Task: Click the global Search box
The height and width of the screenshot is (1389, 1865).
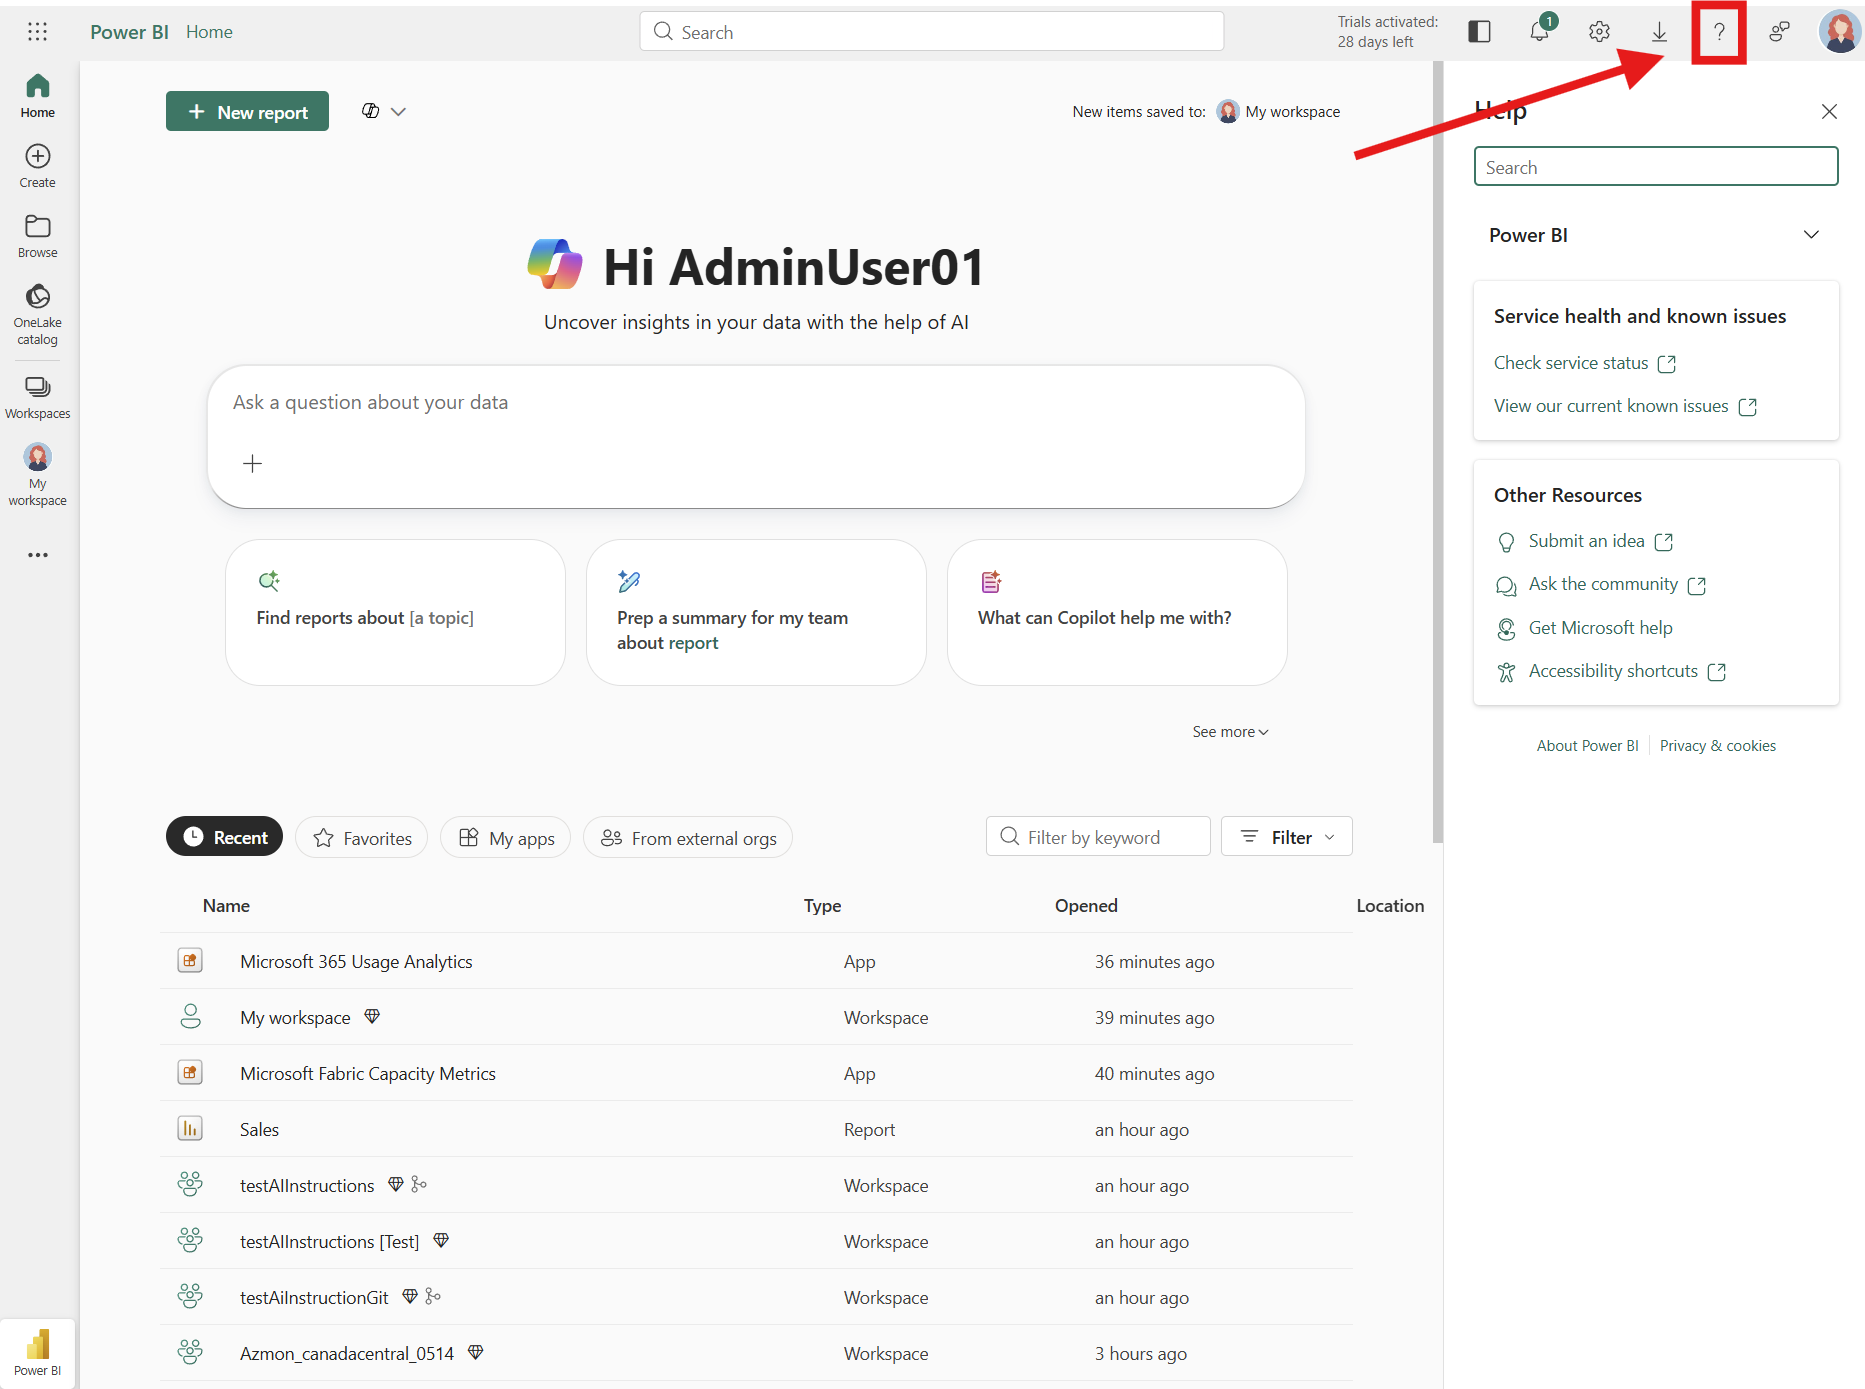Action: 931,32
